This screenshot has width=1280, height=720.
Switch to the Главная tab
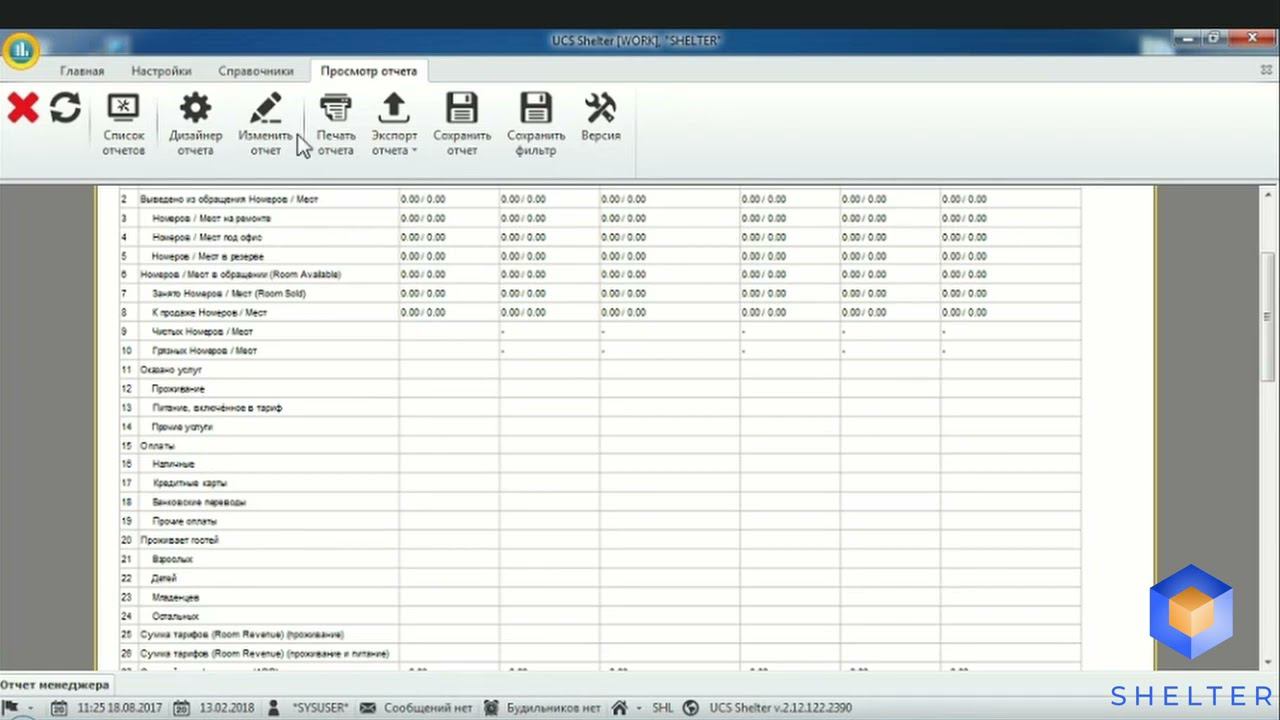tap(82, 71)
